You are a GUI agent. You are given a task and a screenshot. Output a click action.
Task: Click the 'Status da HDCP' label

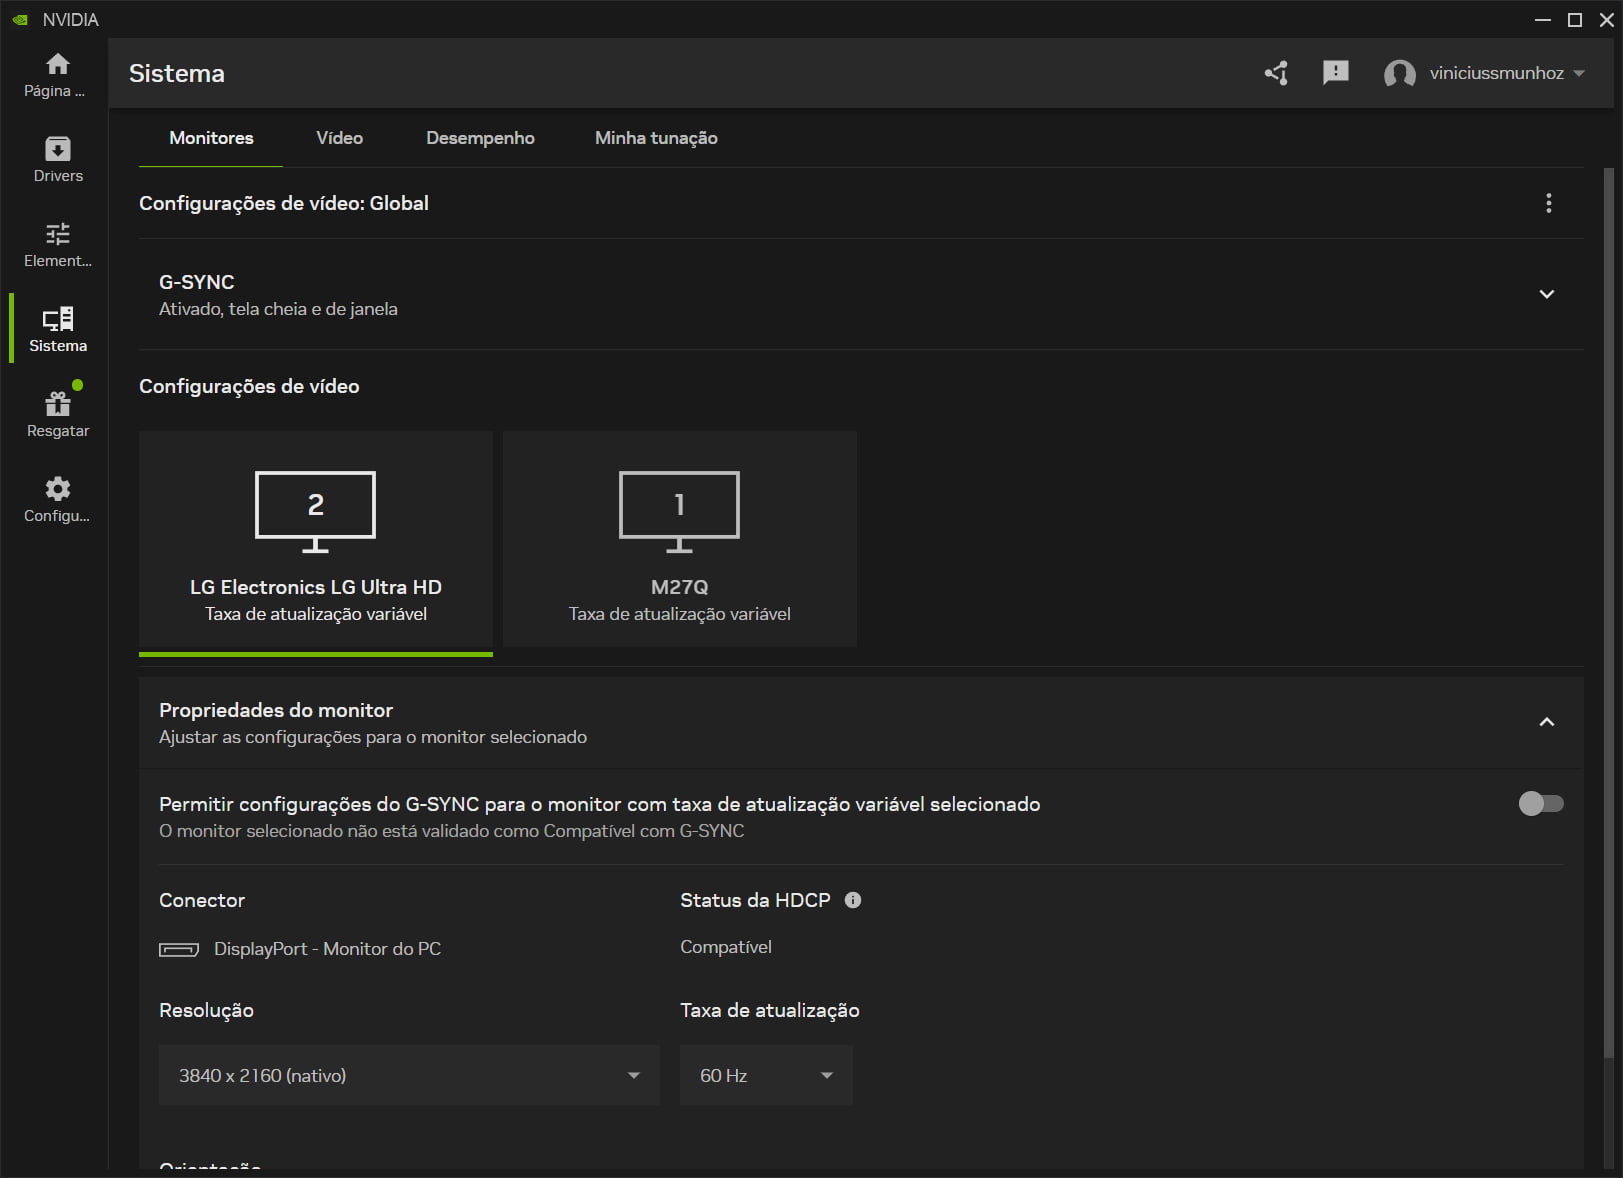pos(755,900)
